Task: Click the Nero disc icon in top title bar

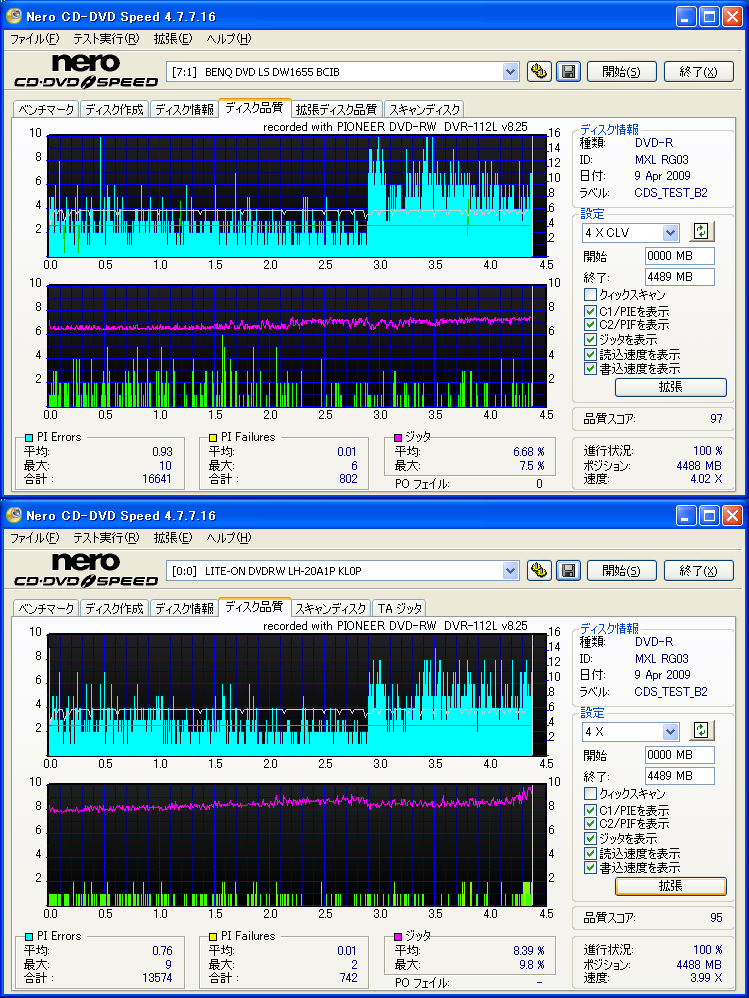Action: pyautogui.click(x=13, y=16)
